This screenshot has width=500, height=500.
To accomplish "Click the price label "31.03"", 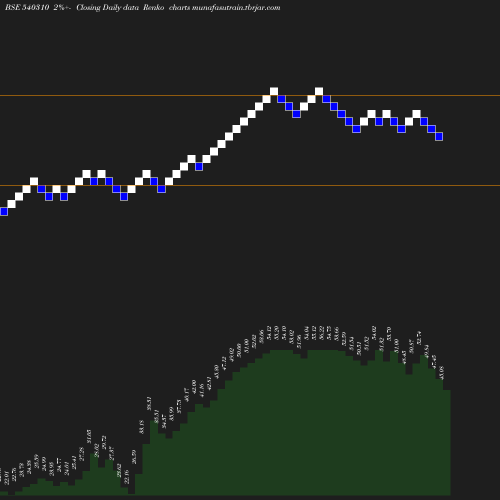I will (x=89, y=436).
